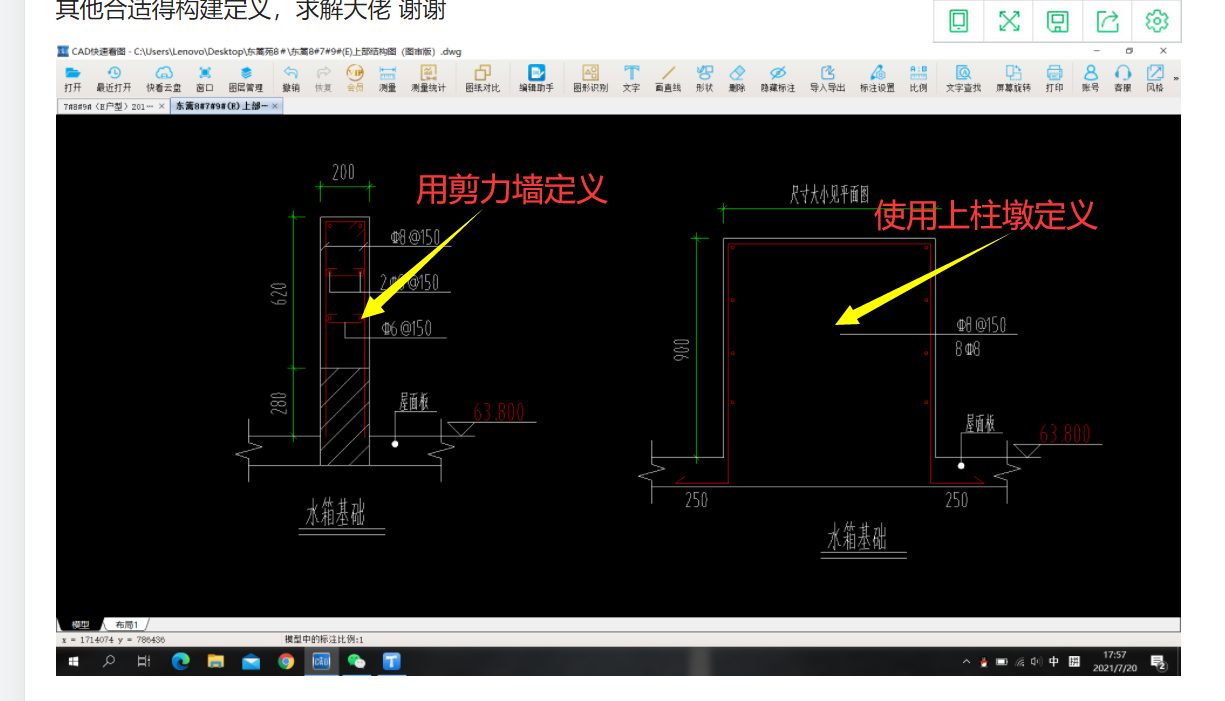The width and height of the screenshot is (1225, 701).
Task: Click the 撤销 undo arrow
Action: coord(291,78)
